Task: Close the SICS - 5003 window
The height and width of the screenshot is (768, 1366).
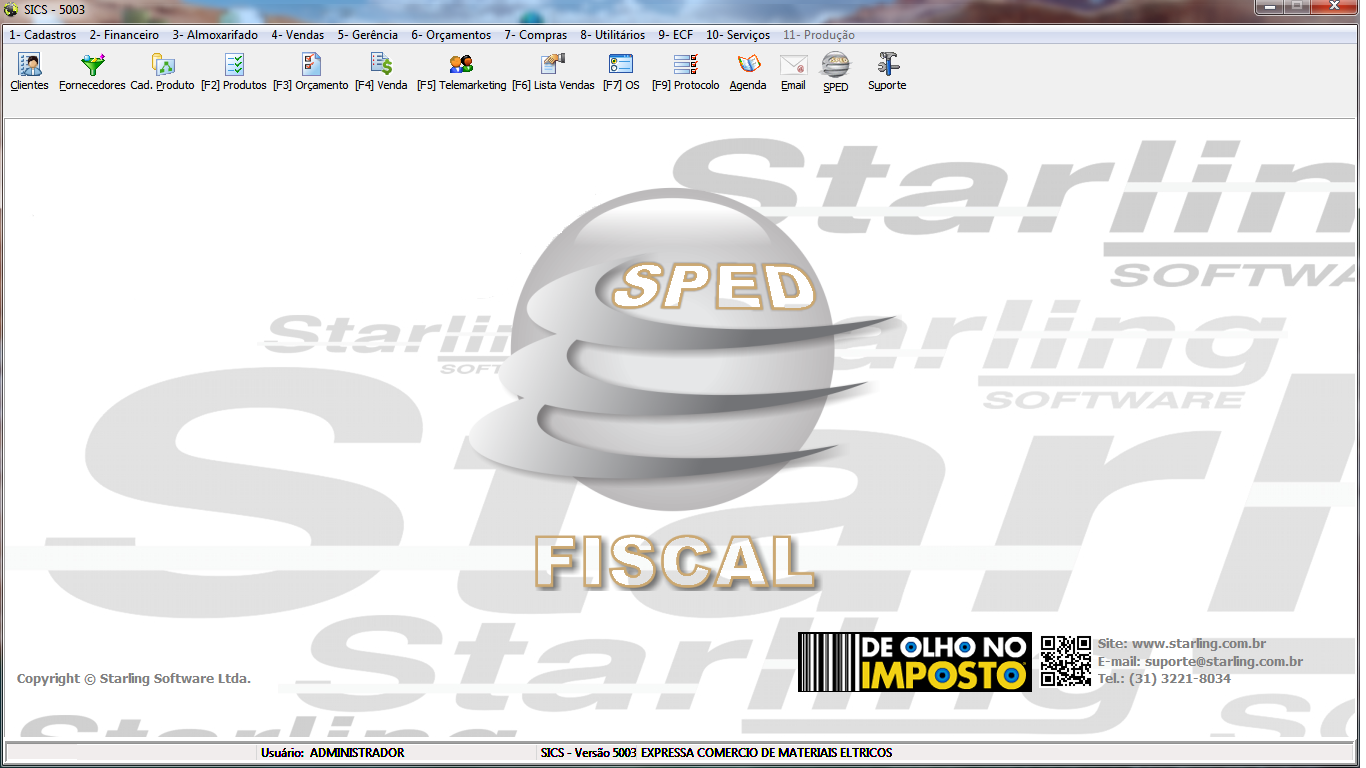Action: point(1333,7)
